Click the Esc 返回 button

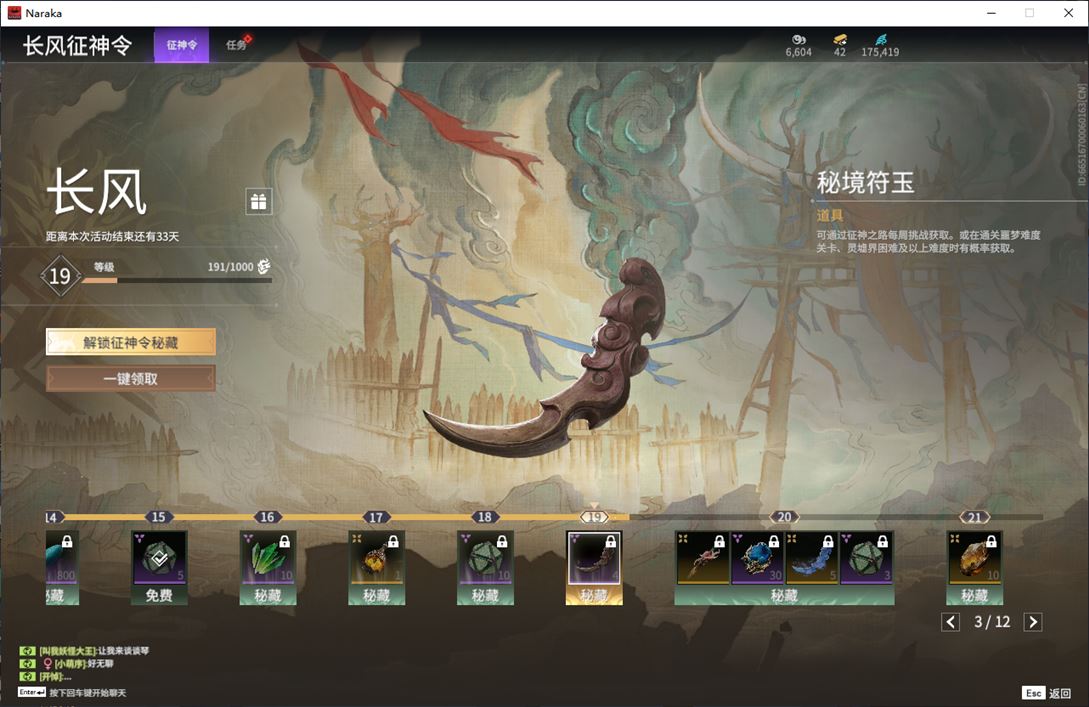click(x=1047, y=693)
